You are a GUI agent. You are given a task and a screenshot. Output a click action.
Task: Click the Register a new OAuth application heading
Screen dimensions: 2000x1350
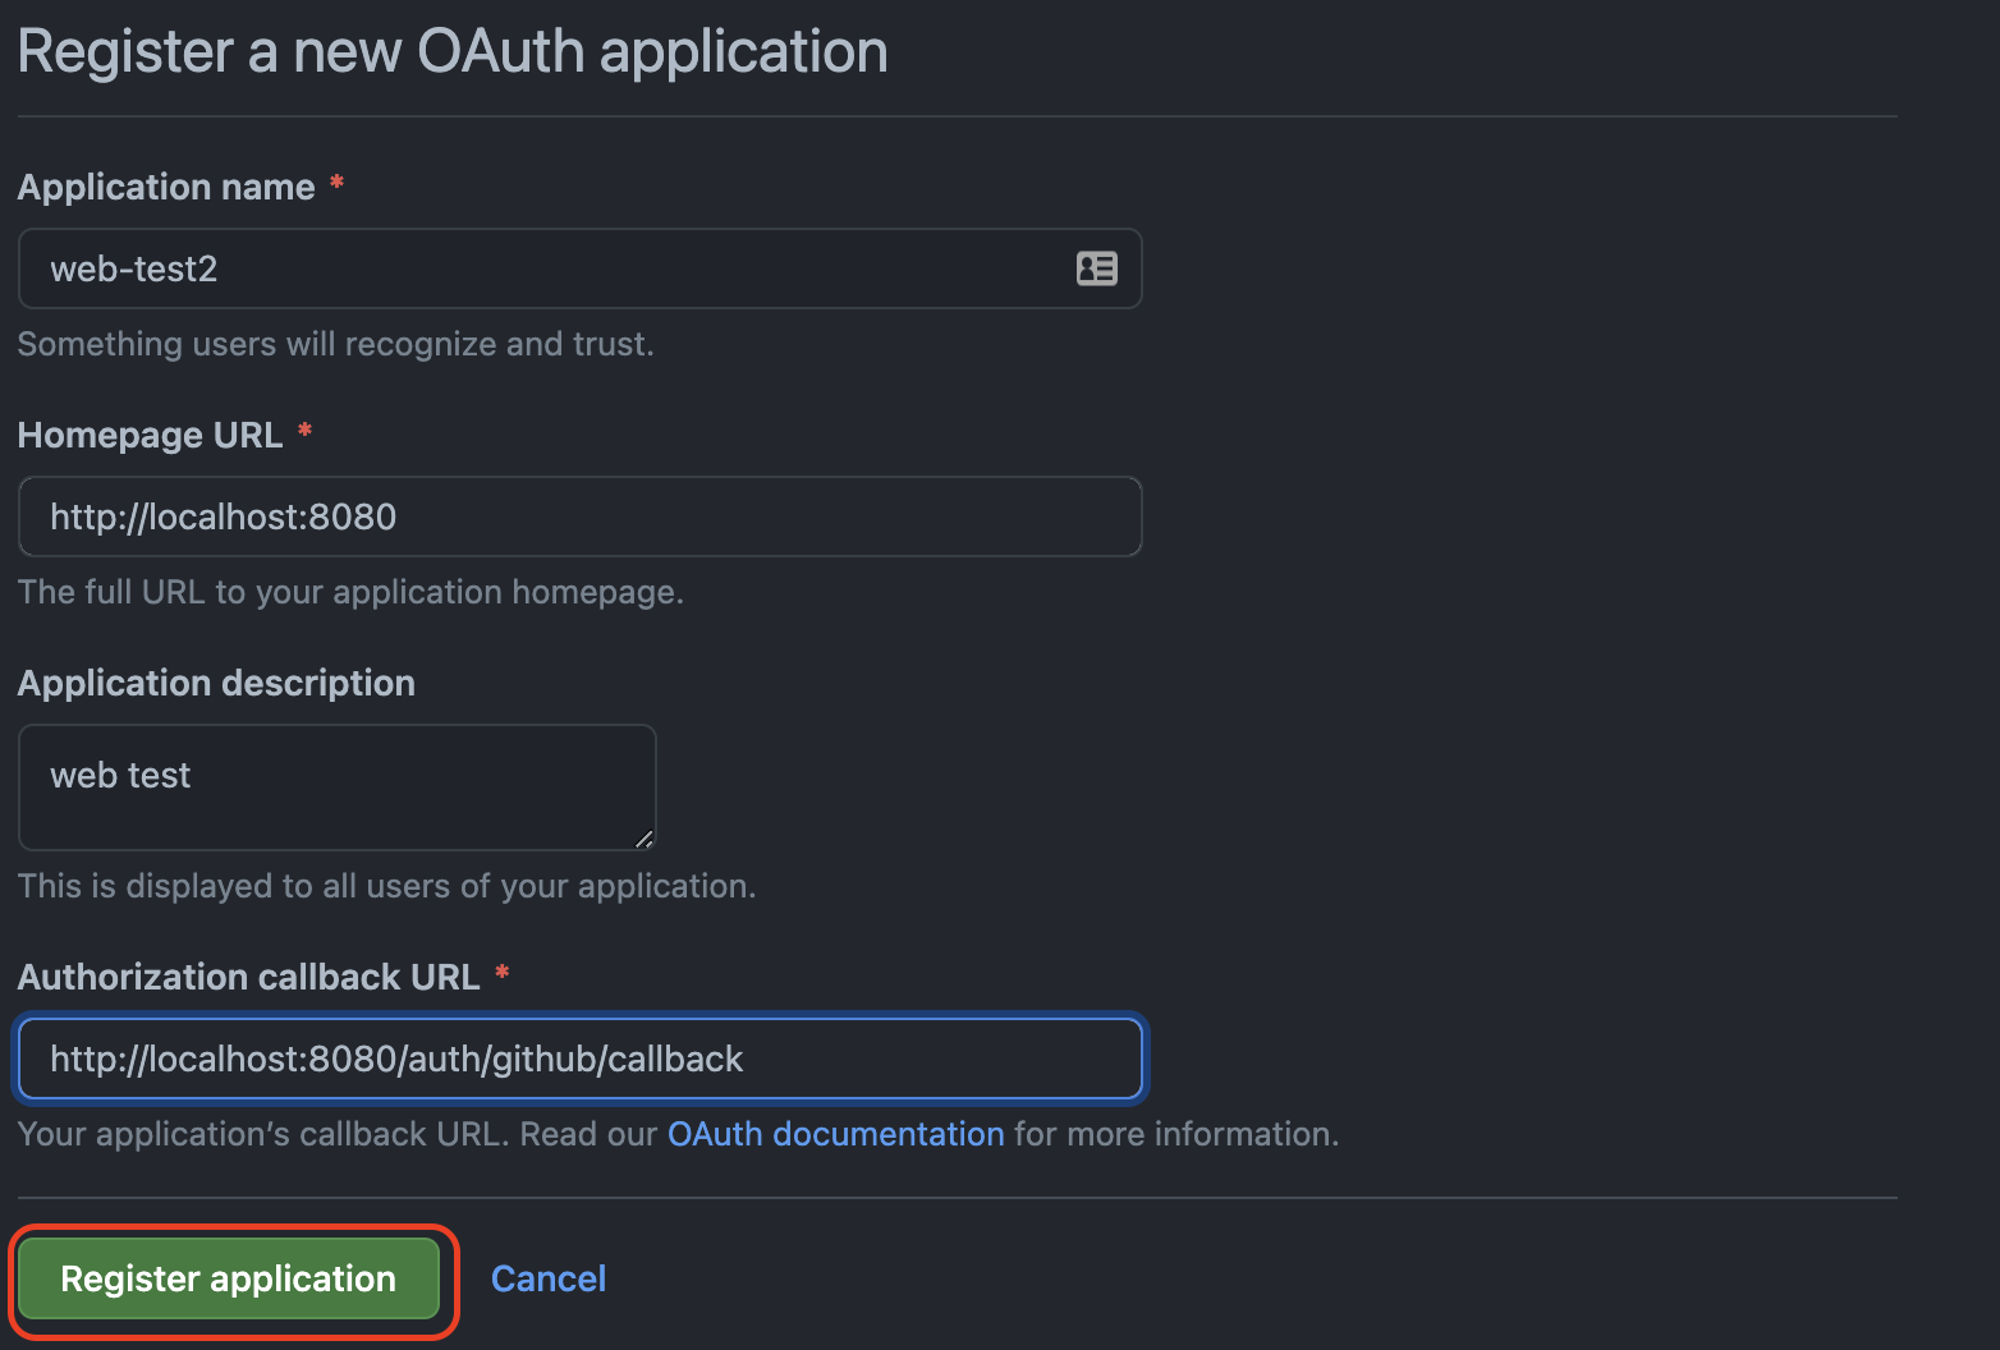(452, 52)
